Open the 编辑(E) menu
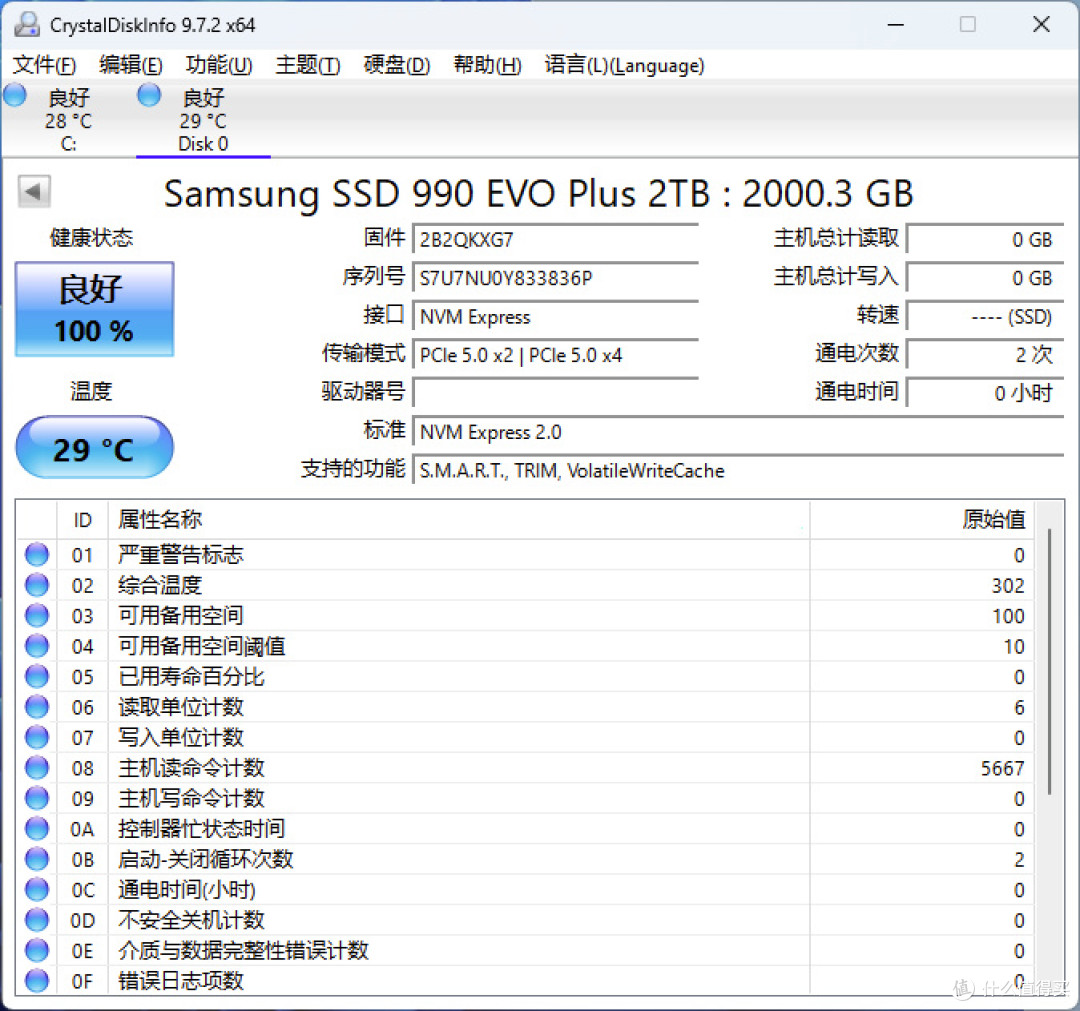Image resolution: width=1080 pixels, height=1011 pixels. 131,65
